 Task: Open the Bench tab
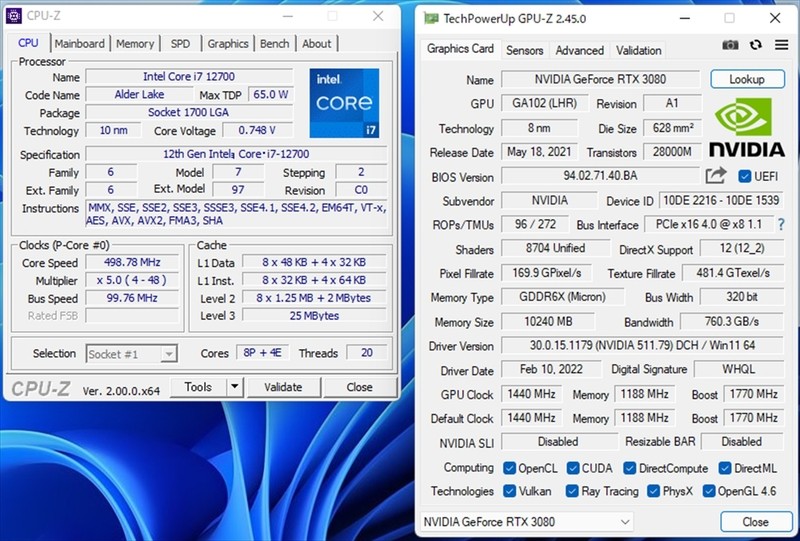pyautogui.click(x=274, y=44)
